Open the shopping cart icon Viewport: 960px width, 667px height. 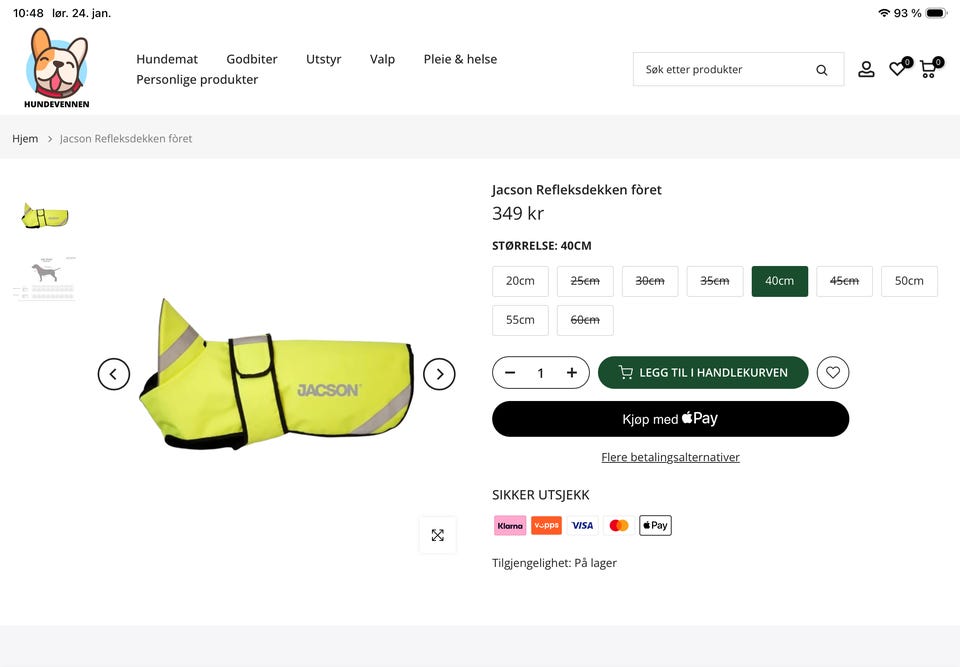pyautogui.click(x=928, y=69)
